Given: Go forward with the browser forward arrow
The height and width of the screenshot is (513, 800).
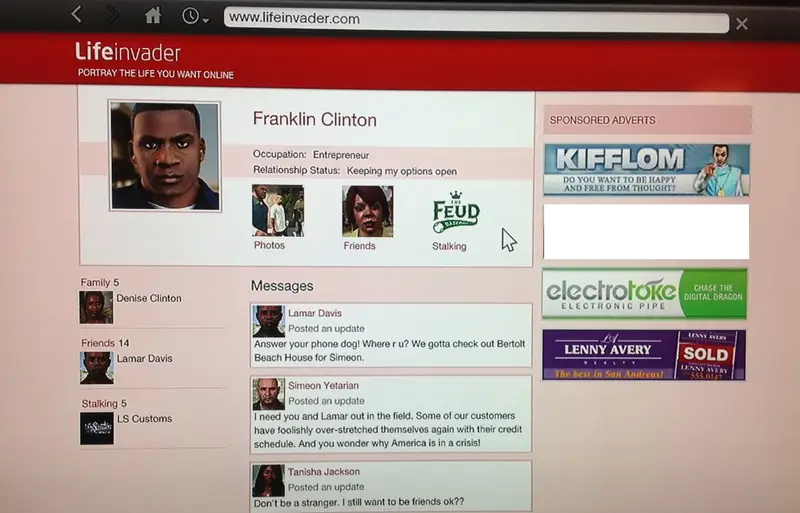Looking at the screenshot, I should point(113,14).
